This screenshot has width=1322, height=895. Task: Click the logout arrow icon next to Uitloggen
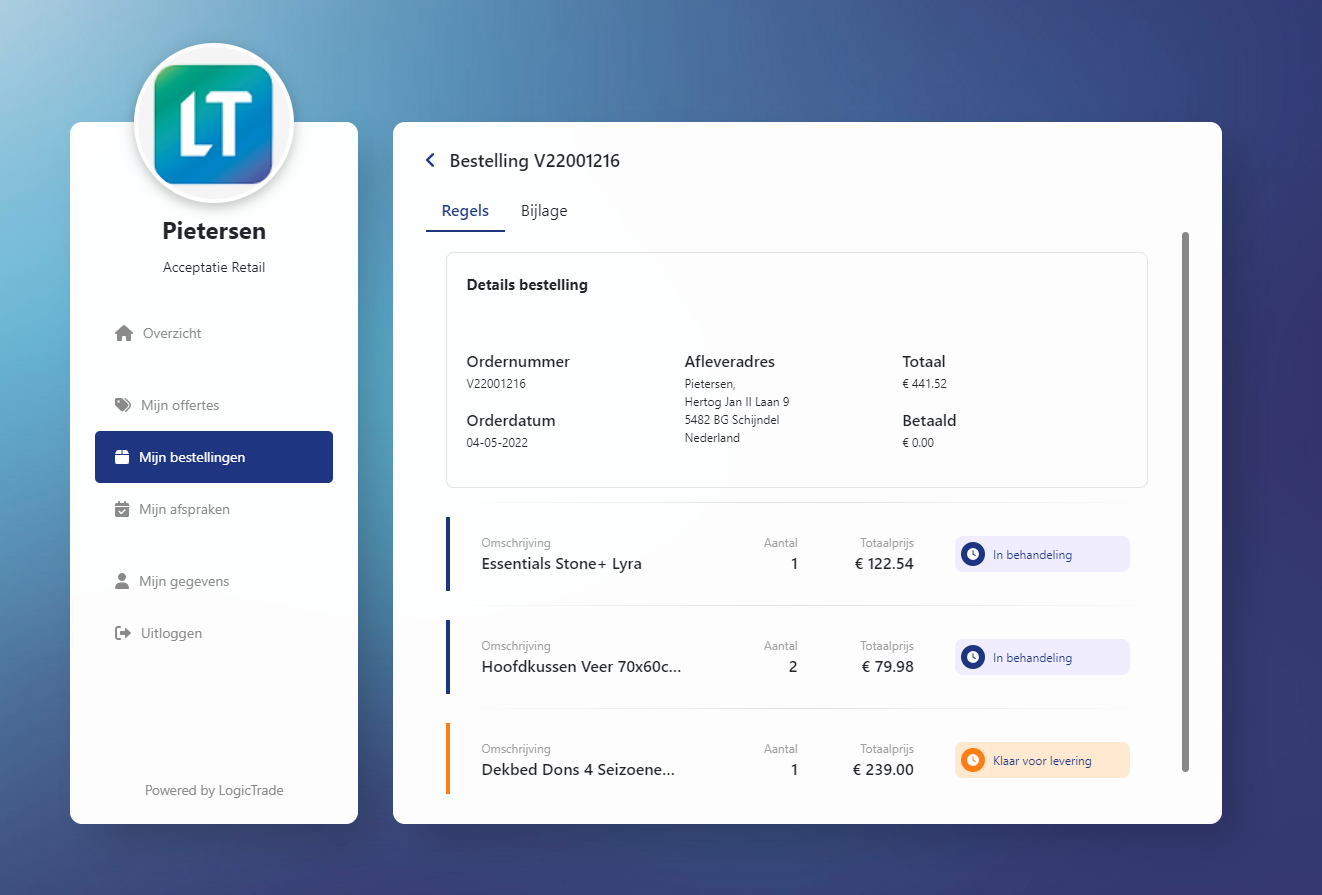coord(121,632)
